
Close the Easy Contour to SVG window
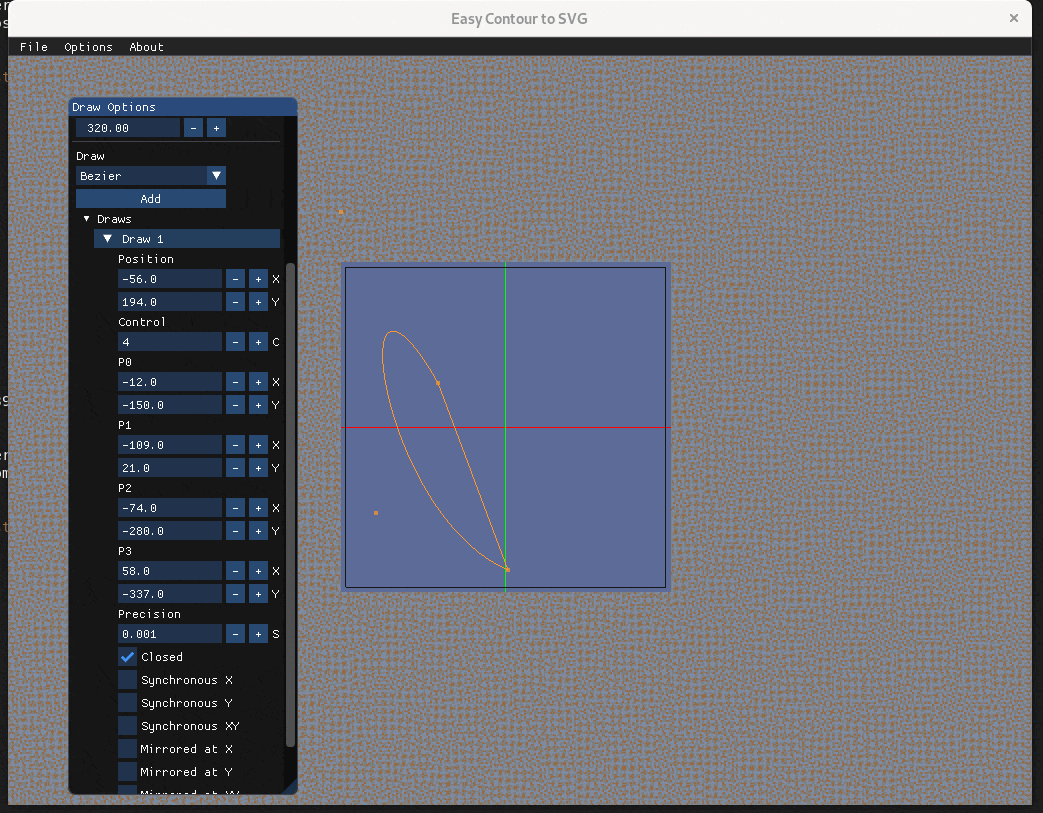tap(1014, 18)
